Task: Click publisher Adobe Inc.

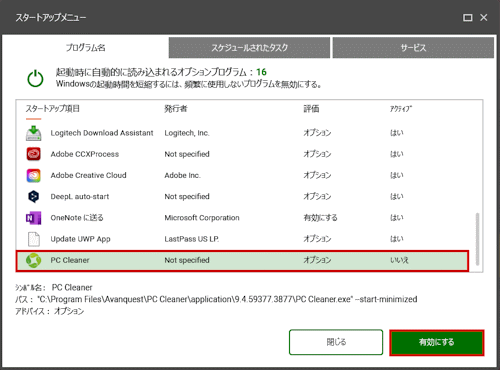Action: 182,175
